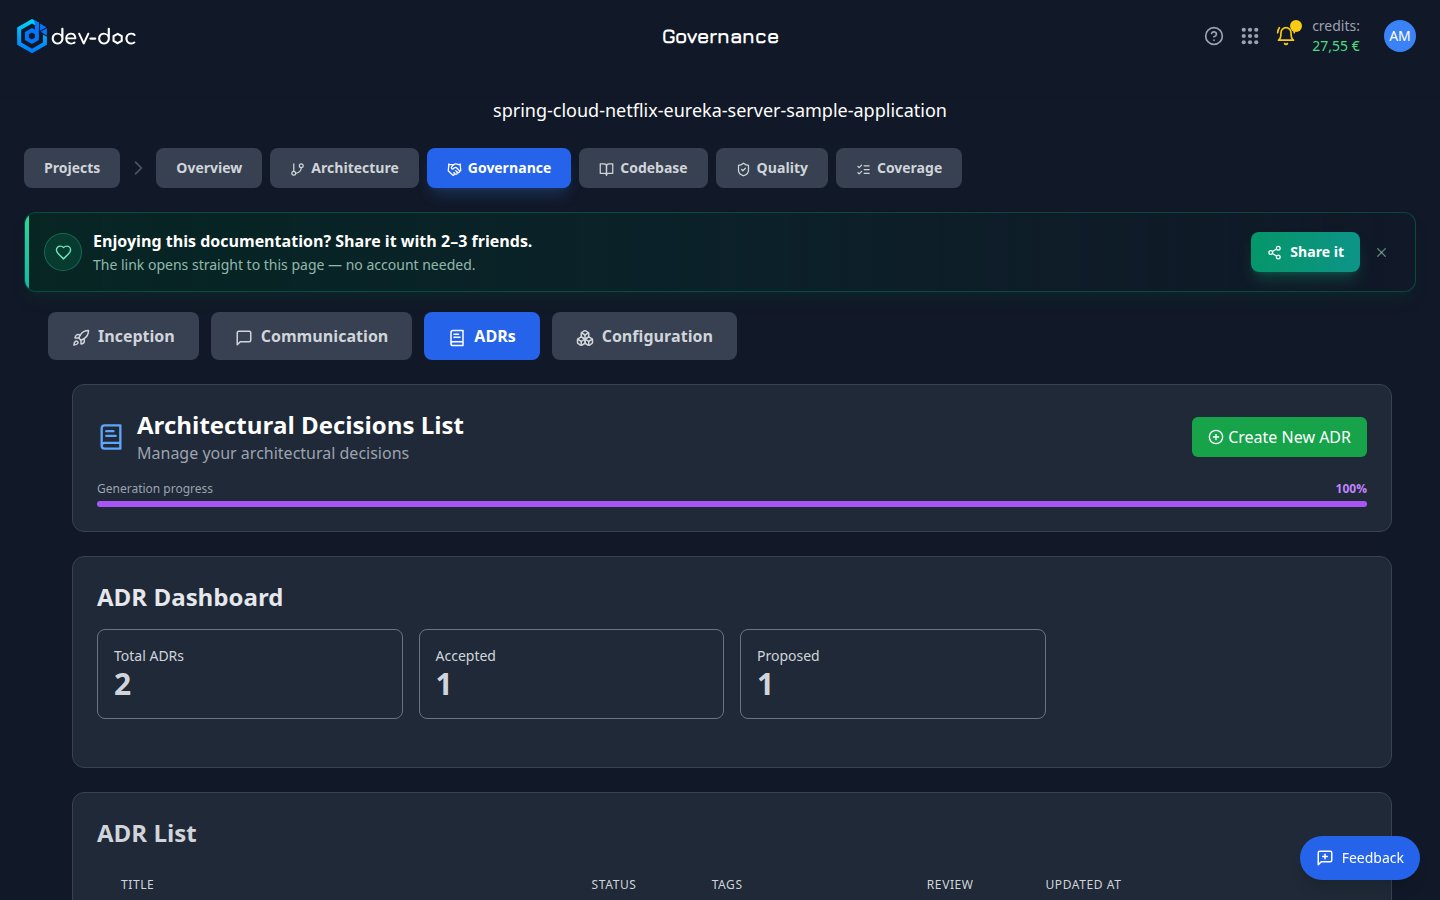Click the Accepted ADRs card
1440x900 pixels.
tap(571, 674)
